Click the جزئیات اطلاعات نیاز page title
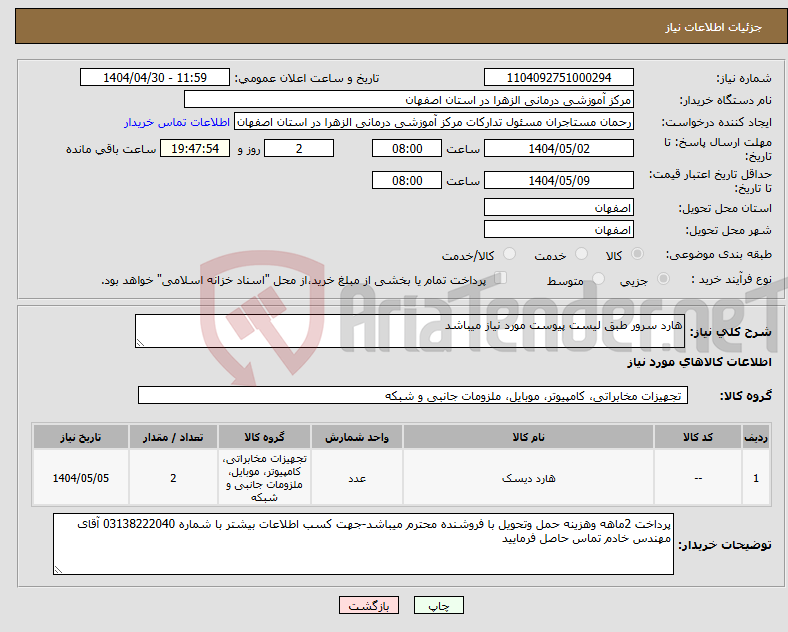Viewport: 788px width, 632px height. click(x=713, y=27)
